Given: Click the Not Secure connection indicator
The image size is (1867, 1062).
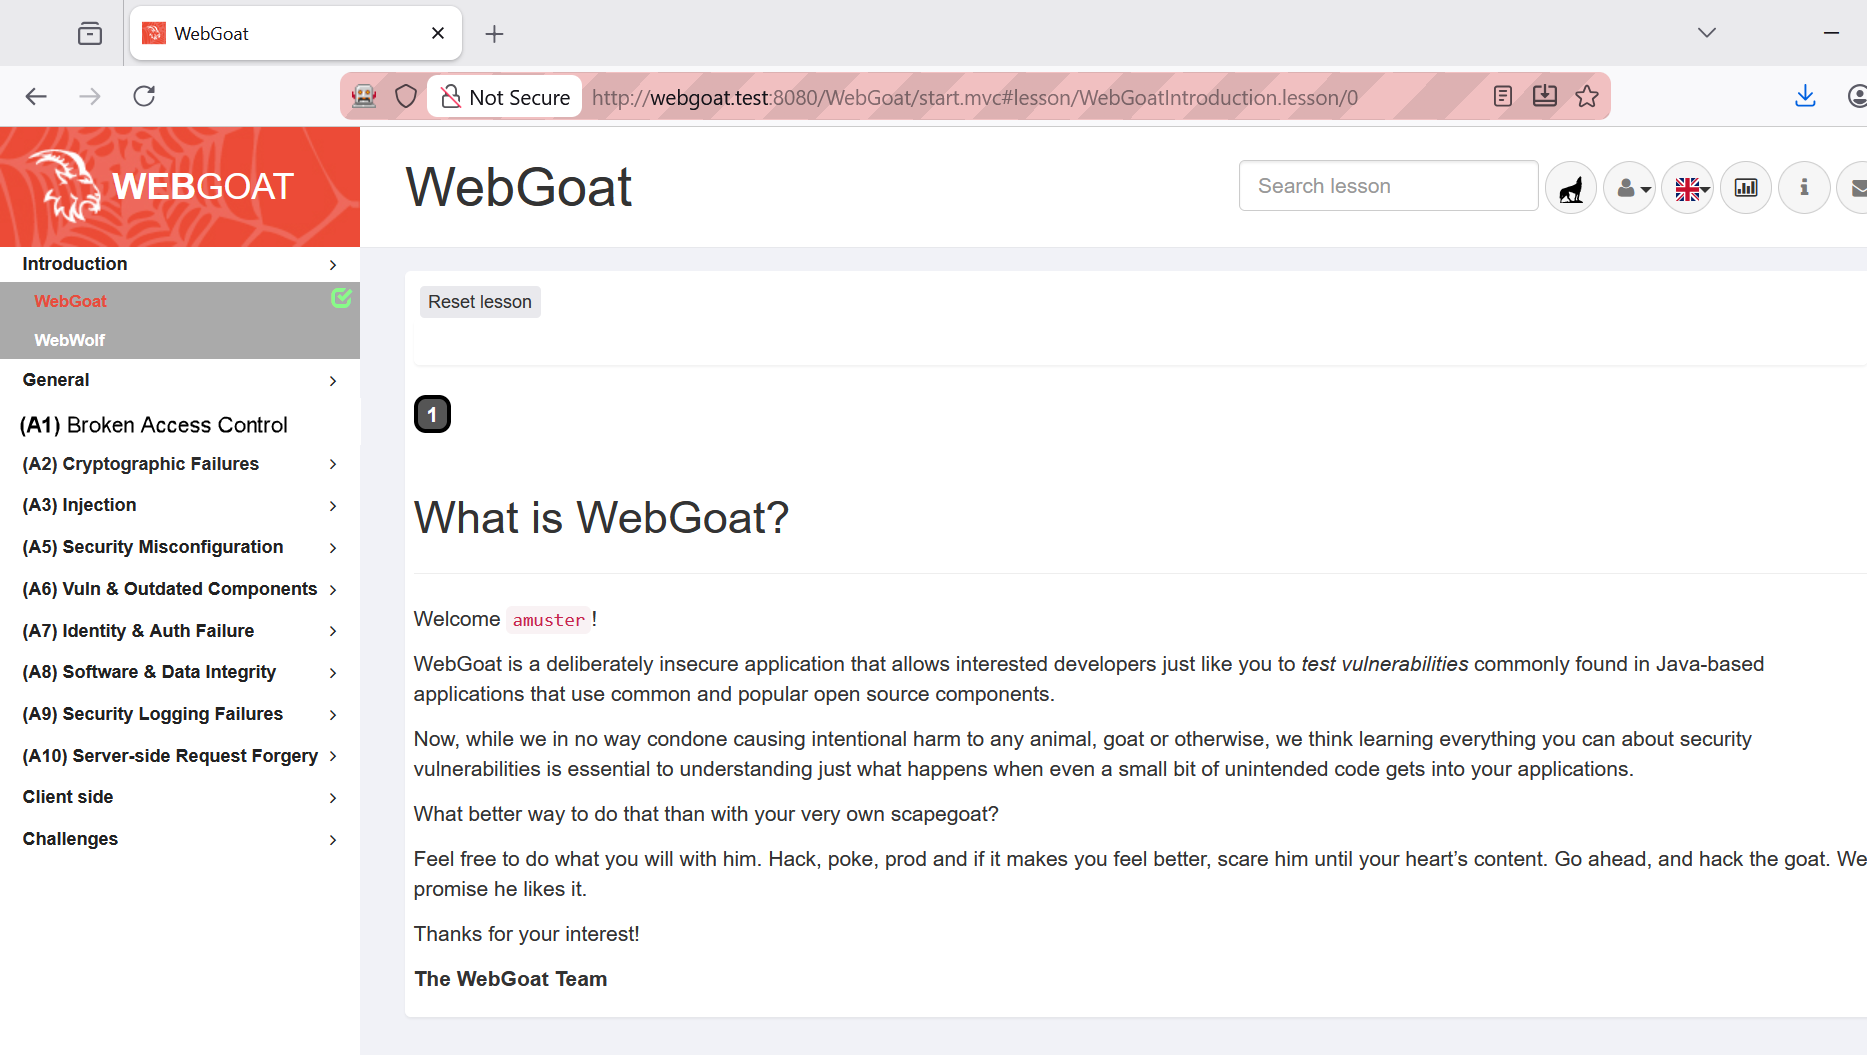Looking at the screenshot, I should [x=505, y=97].
